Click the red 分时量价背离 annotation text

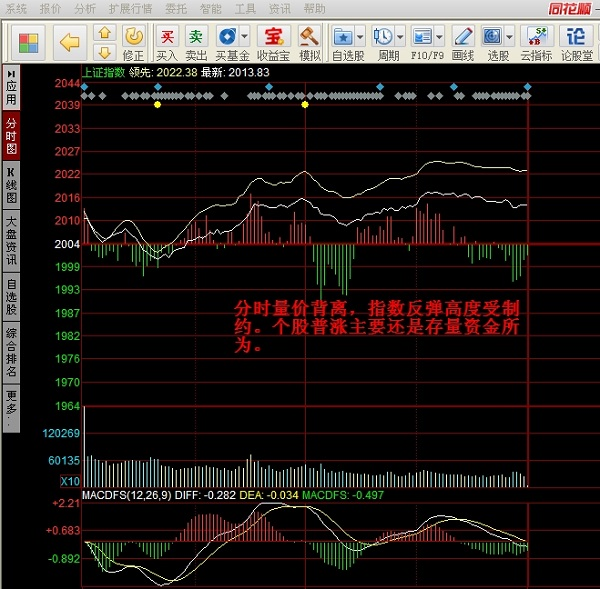click(377, 327)
